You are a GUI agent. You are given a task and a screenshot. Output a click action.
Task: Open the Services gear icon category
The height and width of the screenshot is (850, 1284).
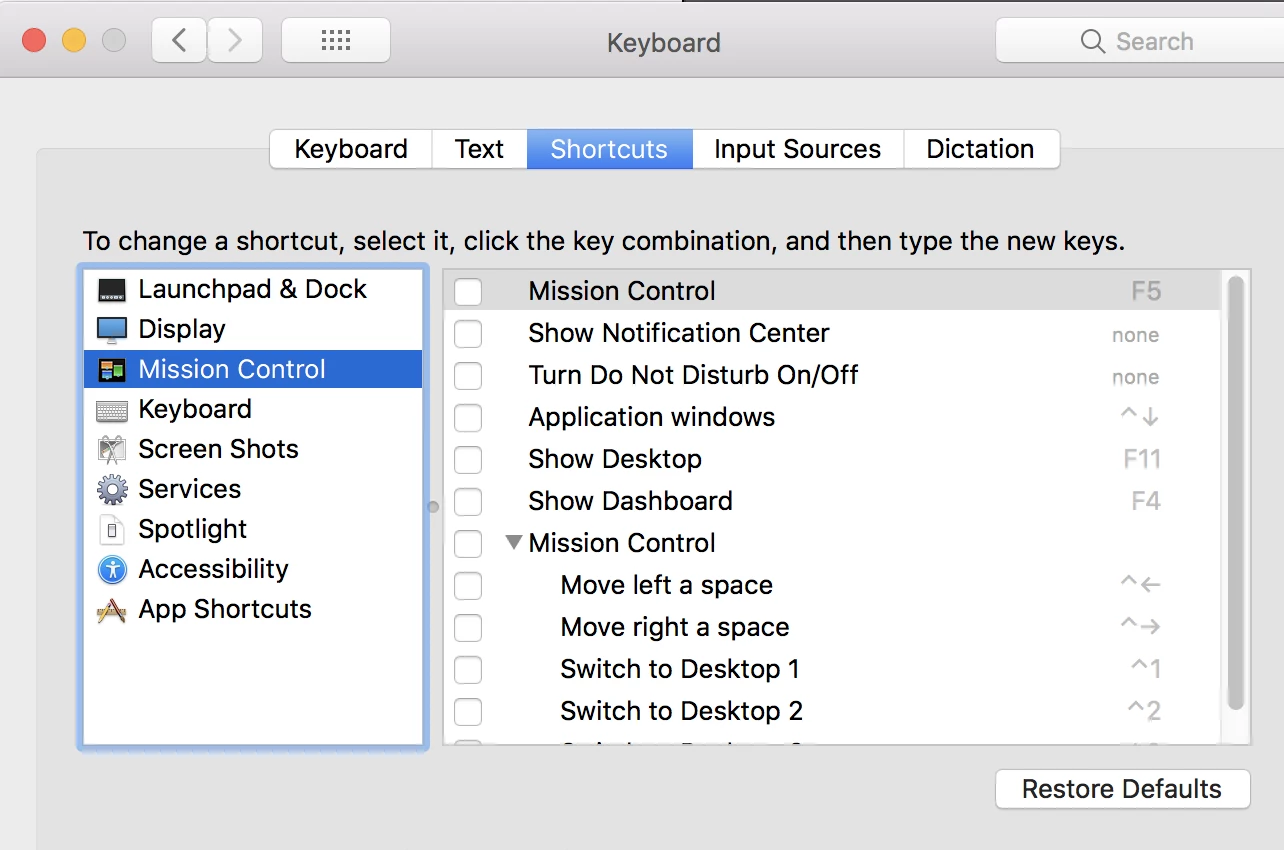tap(112, 490)
